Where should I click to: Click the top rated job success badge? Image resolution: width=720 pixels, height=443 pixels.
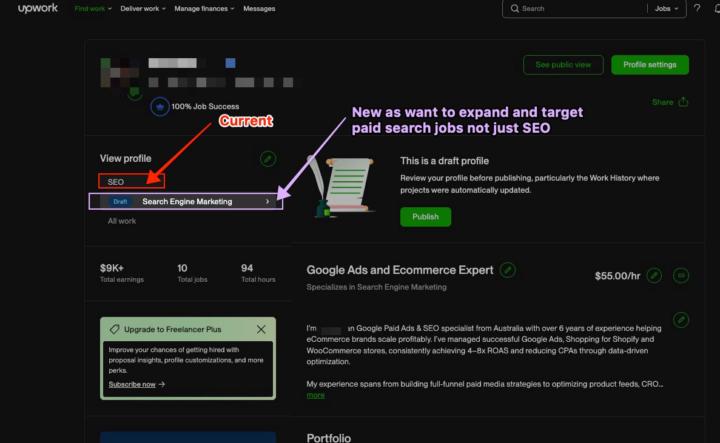point(159,107)
